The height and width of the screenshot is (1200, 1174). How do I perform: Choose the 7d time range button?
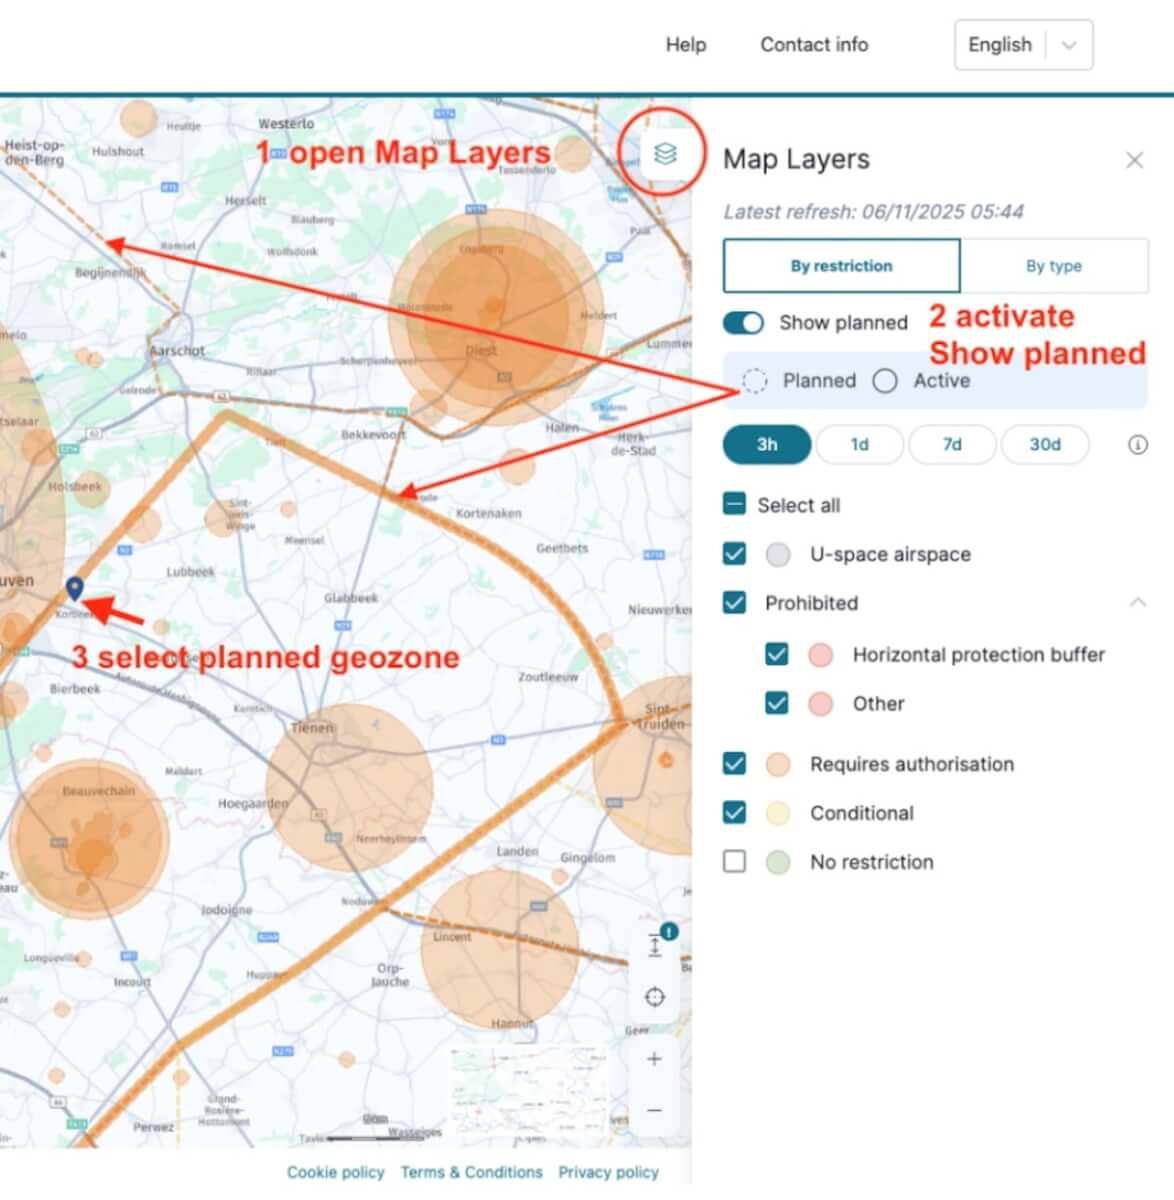pyautogui.click(x=951, y=445)
